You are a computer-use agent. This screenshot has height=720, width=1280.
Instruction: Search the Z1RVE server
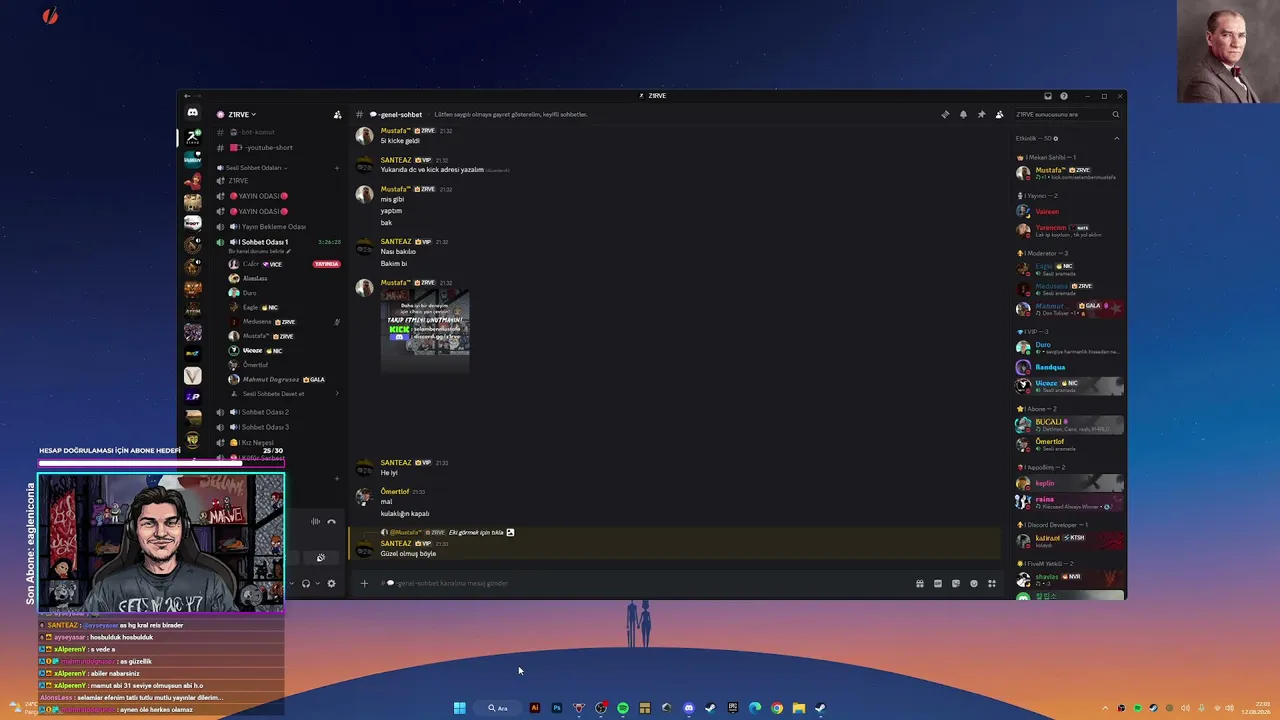(x=1067, y=114)
